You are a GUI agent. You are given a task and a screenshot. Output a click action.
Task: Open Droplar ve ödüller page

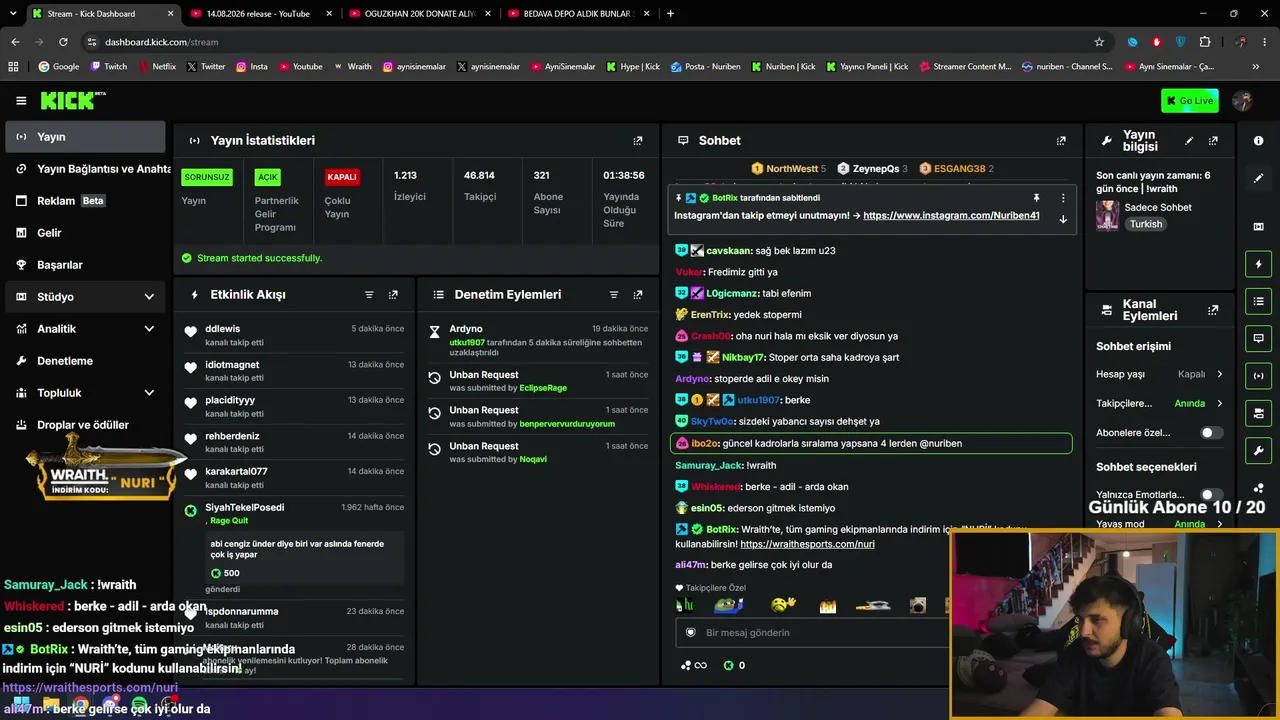coord(85,425)
